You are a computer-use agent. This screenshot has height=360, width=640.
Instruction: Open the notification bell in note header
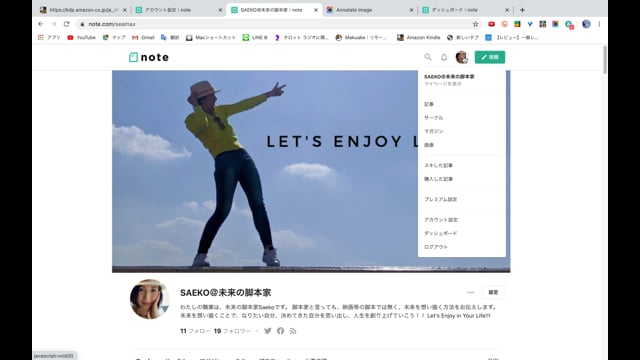point(444,57)
